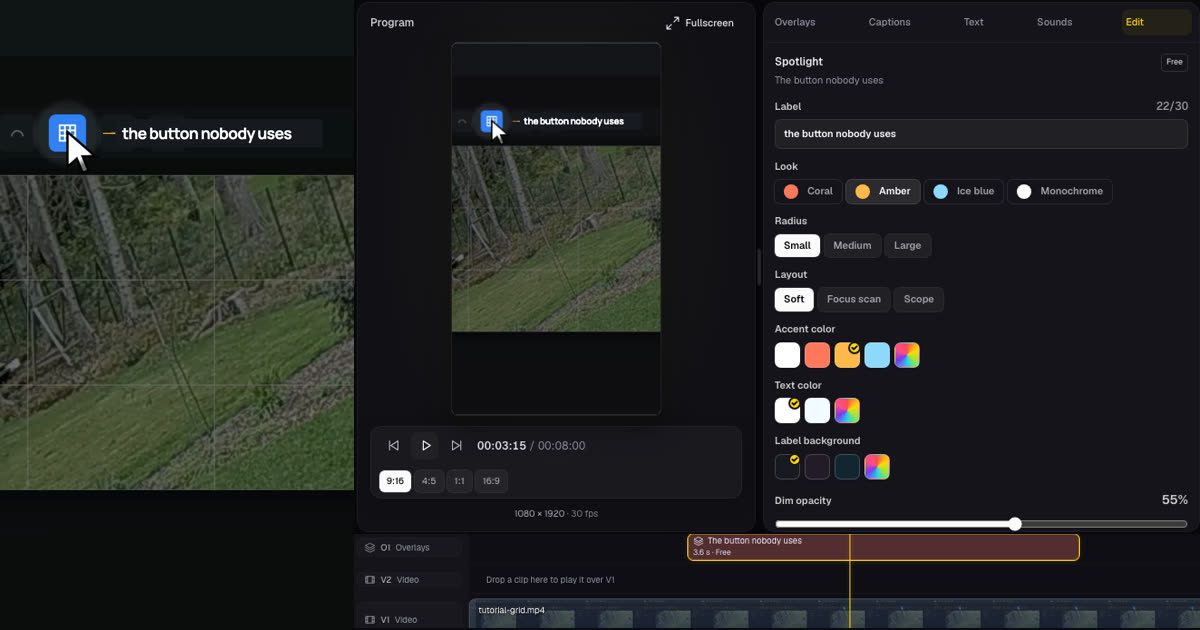
Task: Set radius to Small
Action: 797,245
